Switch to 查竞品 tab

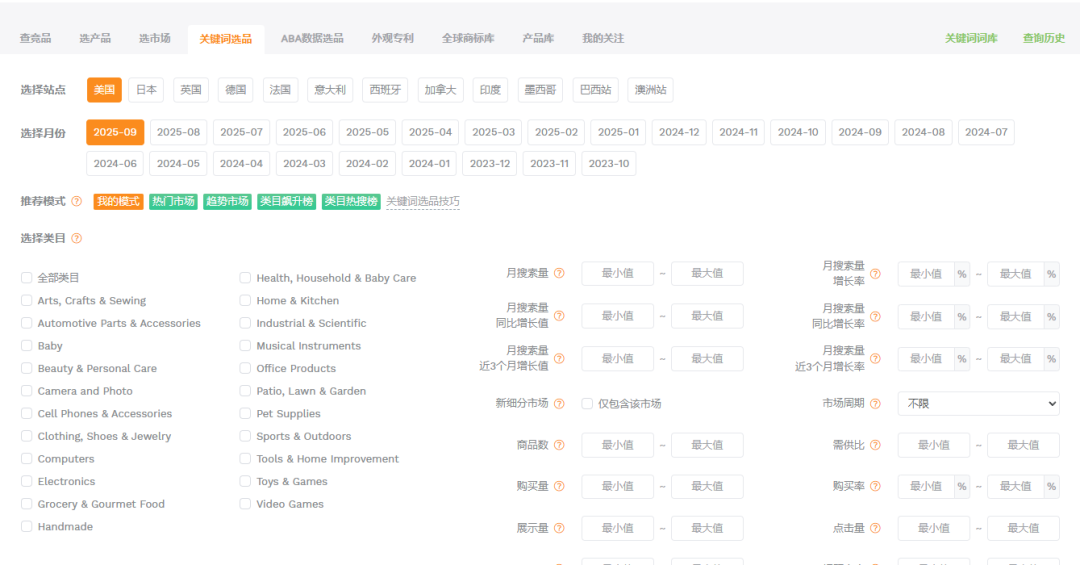click(x=35, y=39)
